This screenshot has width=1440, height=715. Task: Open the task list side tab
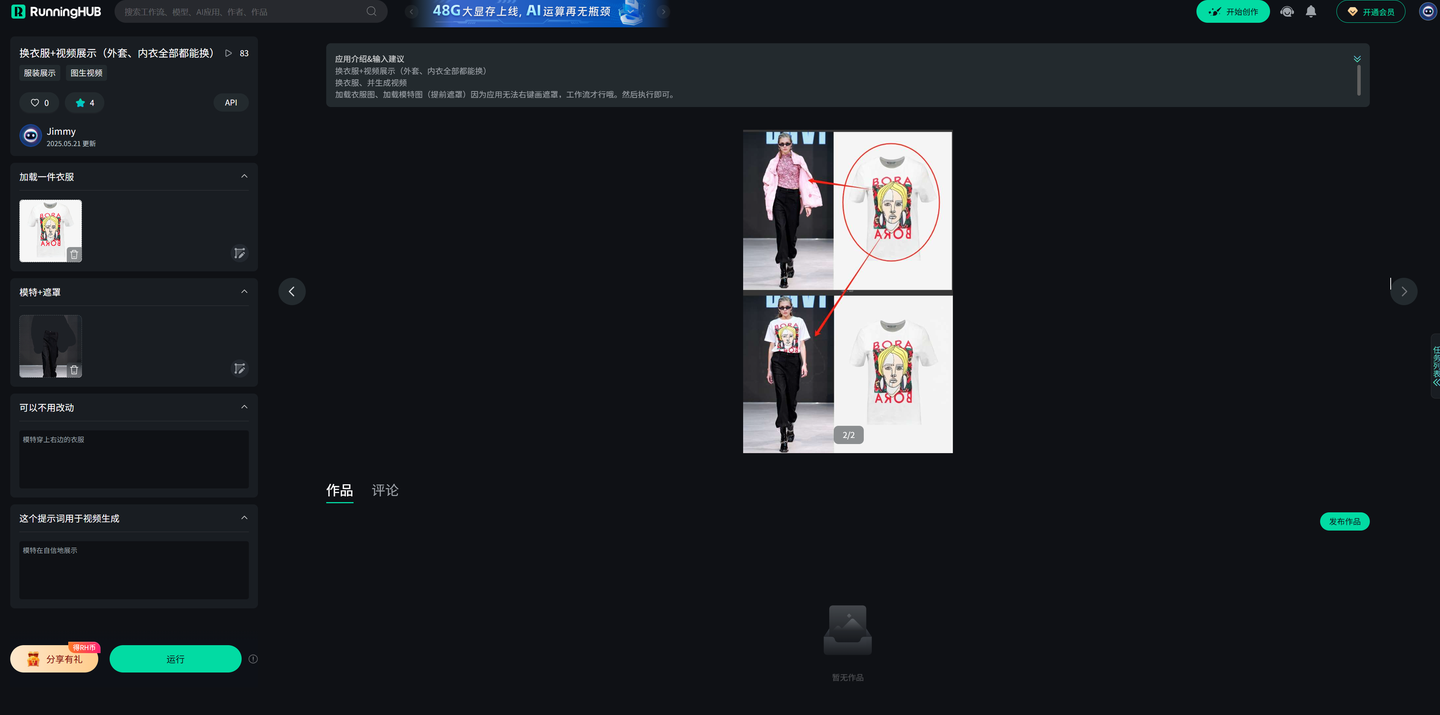click(1435, 366)
